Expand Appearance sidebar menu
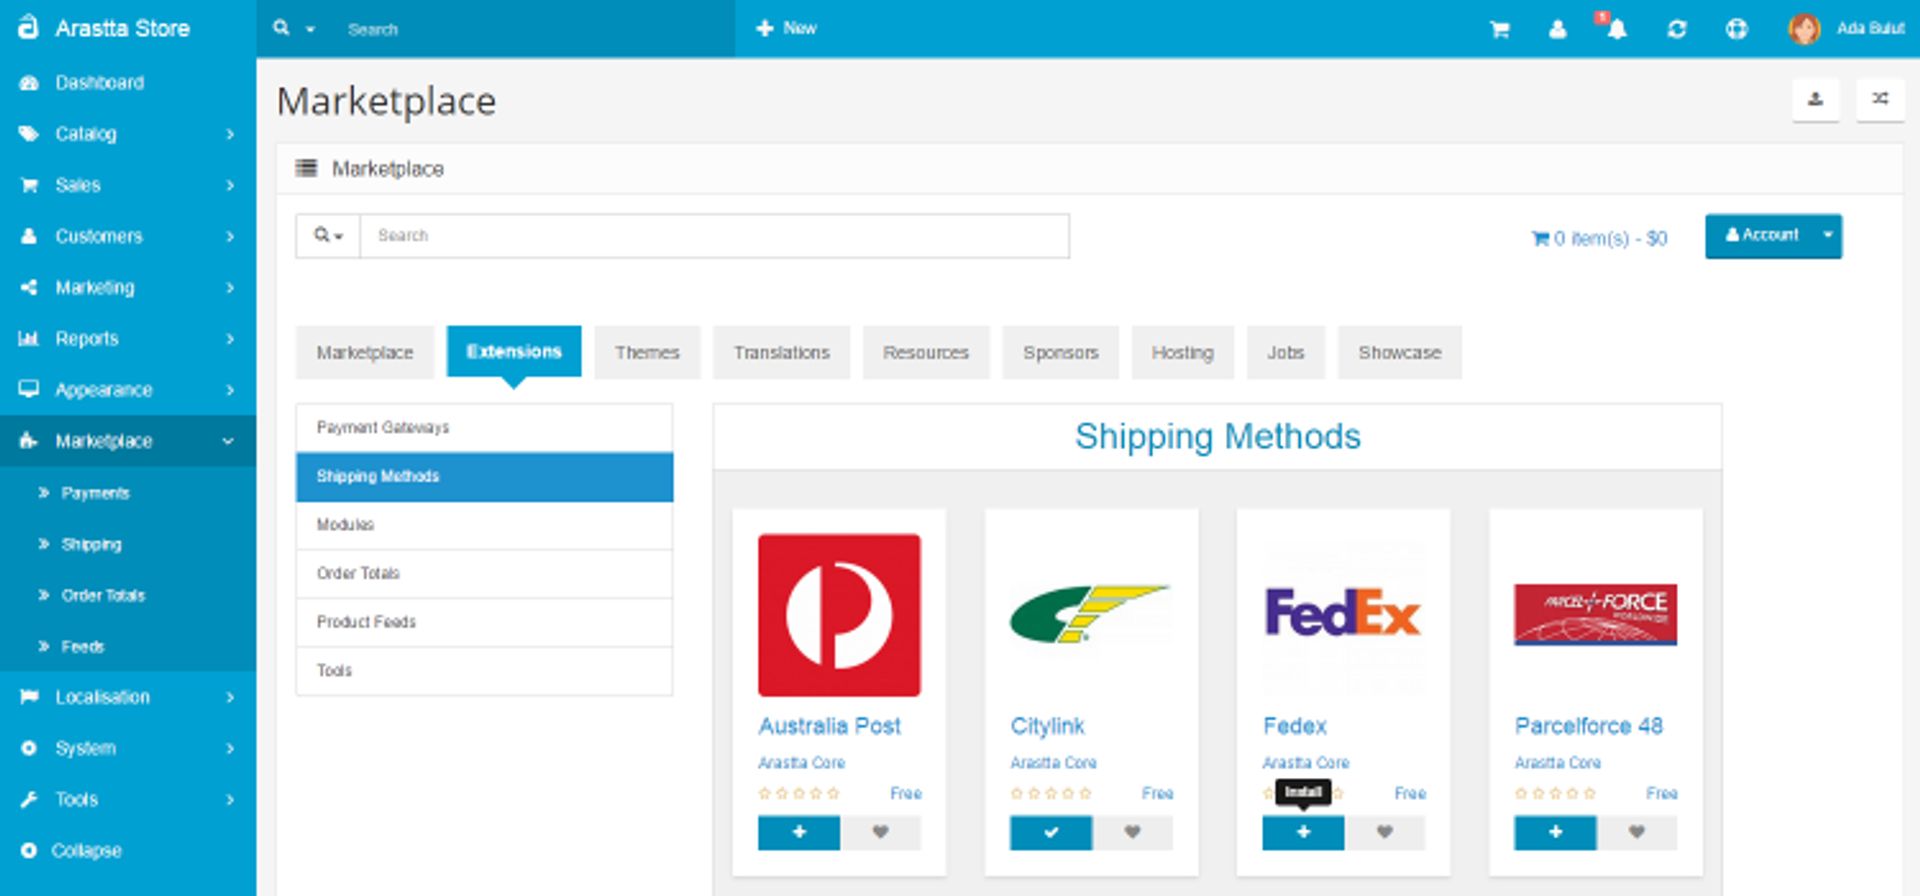 click(x=128, y=389)
